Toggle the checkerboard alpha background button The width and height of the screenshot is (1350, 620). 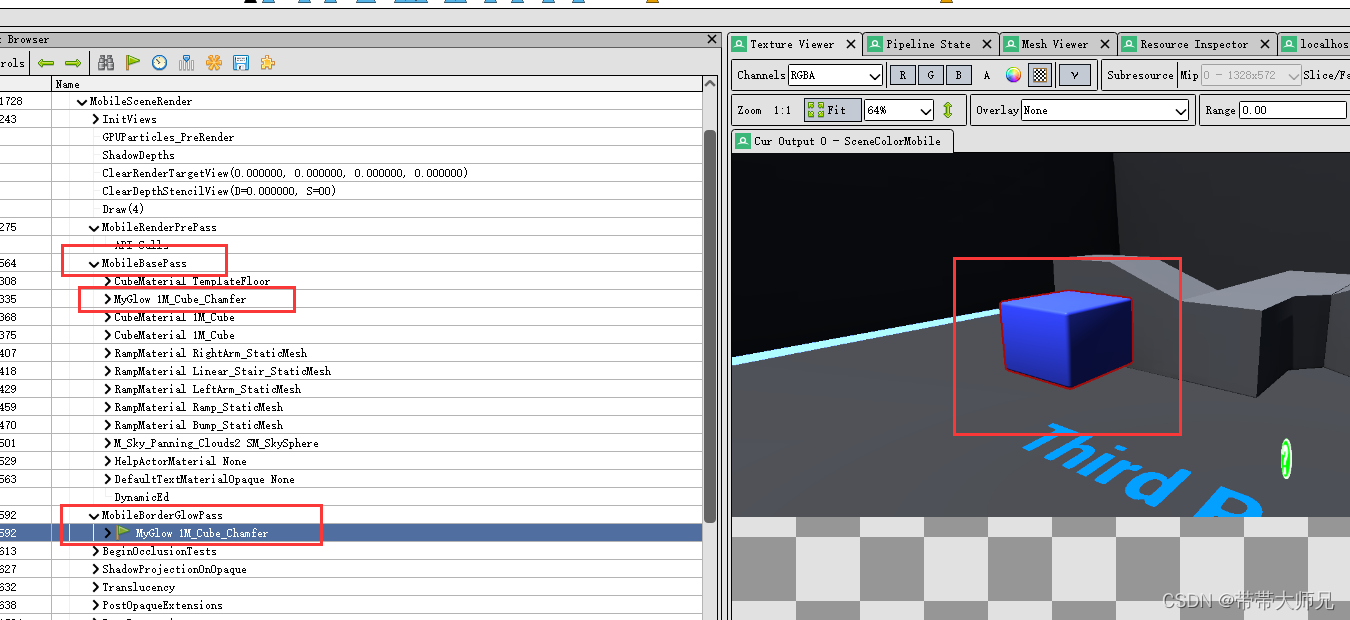pyautogui.click(x=1040, y=75)
